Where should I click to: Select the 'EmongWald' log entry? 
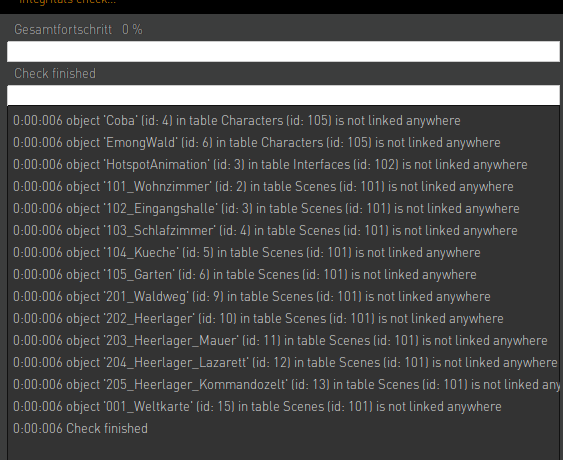257,143
